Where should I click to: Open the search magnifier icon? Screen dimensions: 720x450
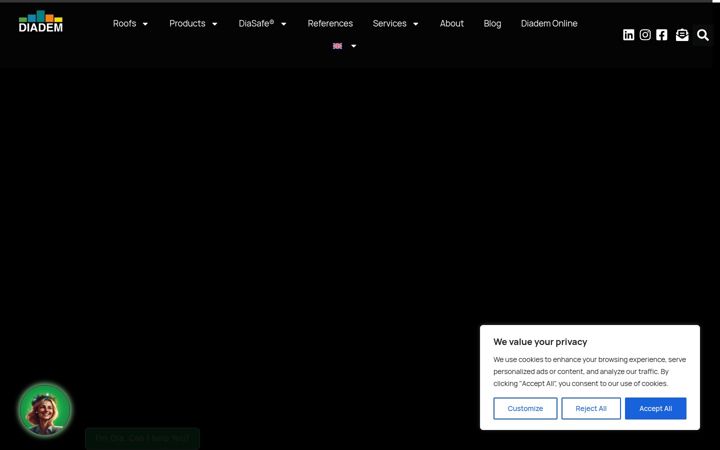coord(703,35)
